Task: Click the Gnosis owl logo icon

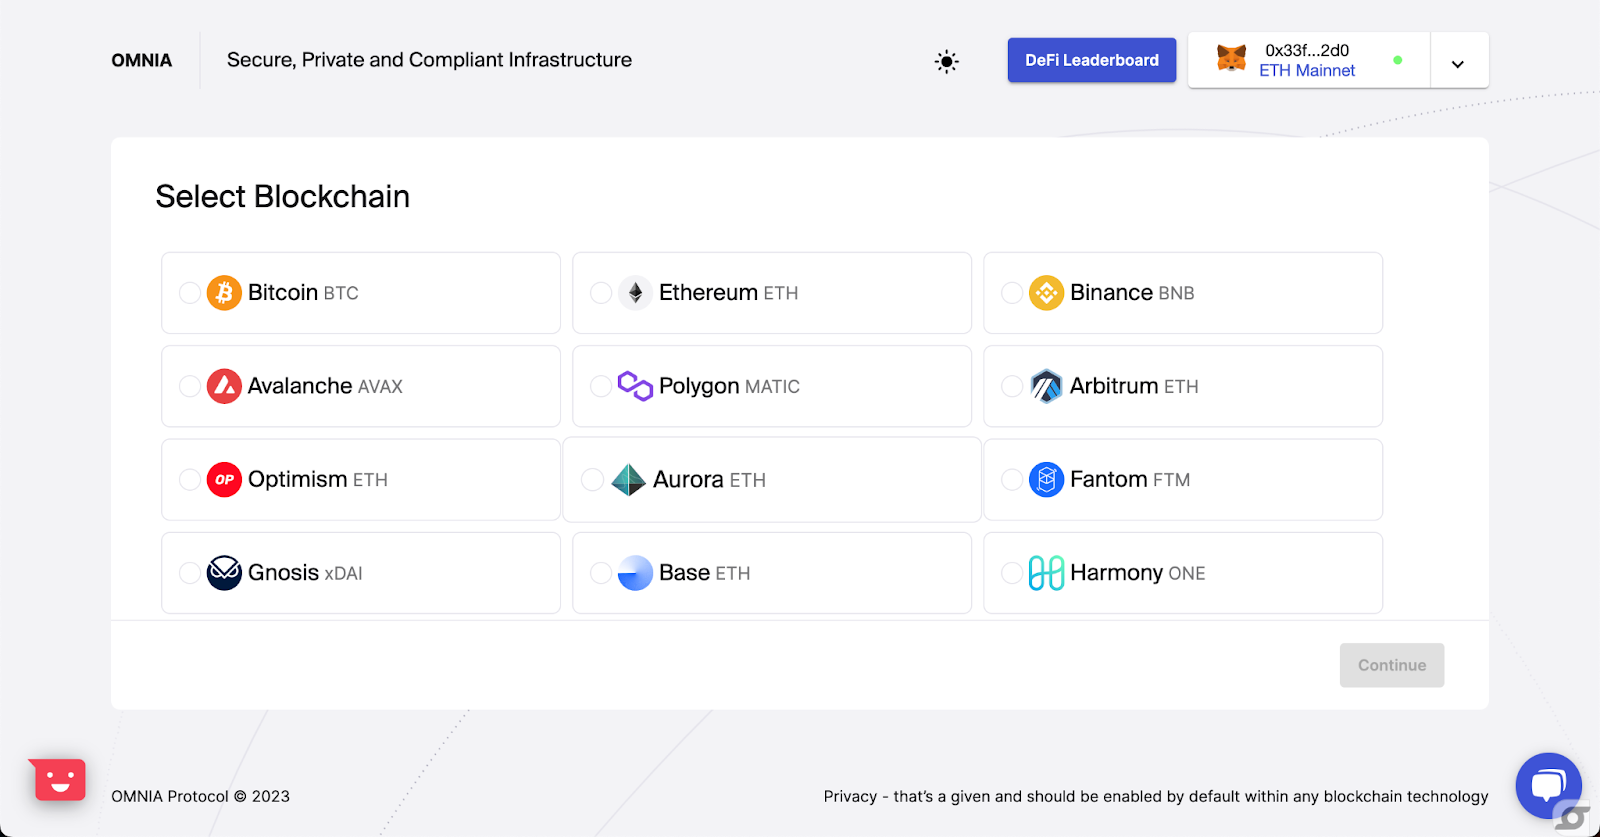Action: coord(224,573)
